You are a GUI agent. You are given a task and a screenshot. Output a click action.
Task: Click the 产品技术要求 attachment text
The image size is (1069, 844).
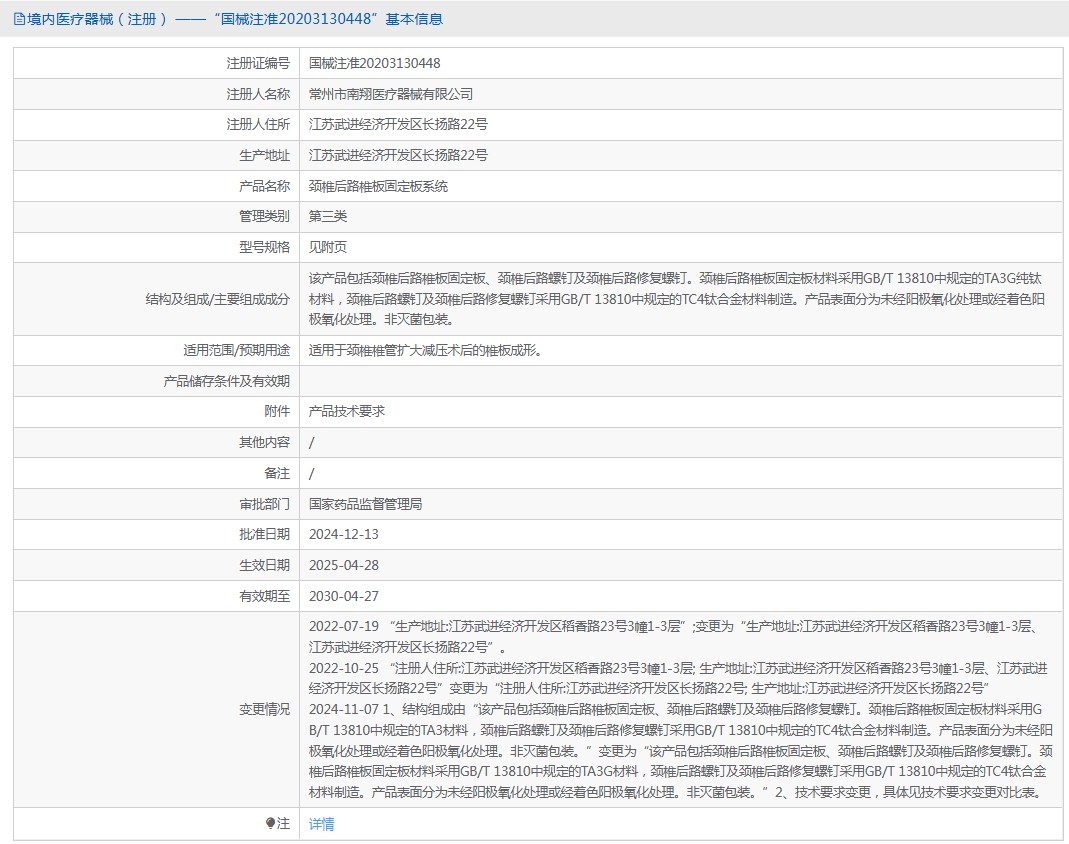(347, 411)
